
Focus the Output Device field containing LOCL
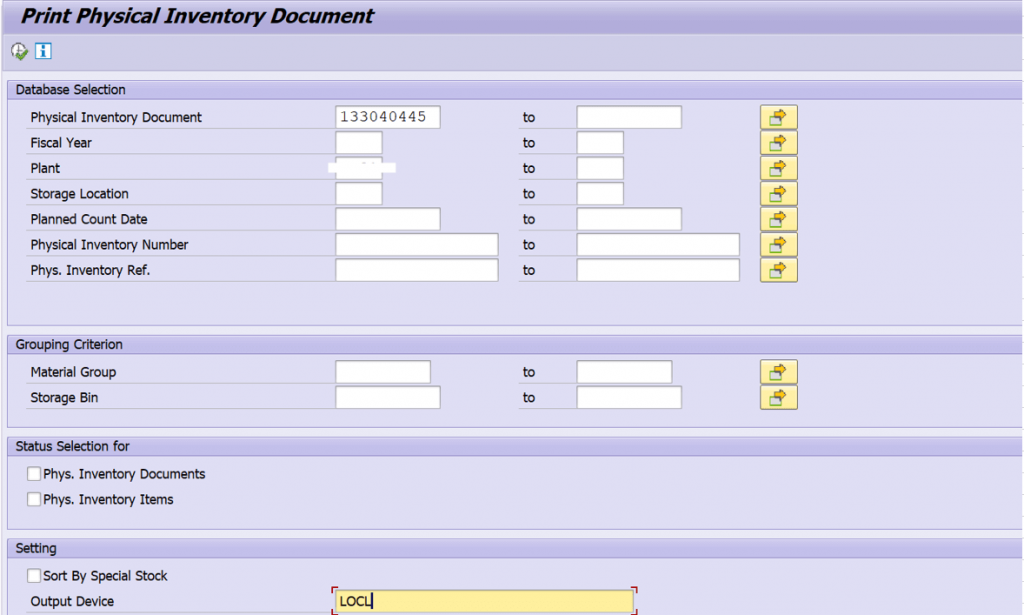coord(484,601)
